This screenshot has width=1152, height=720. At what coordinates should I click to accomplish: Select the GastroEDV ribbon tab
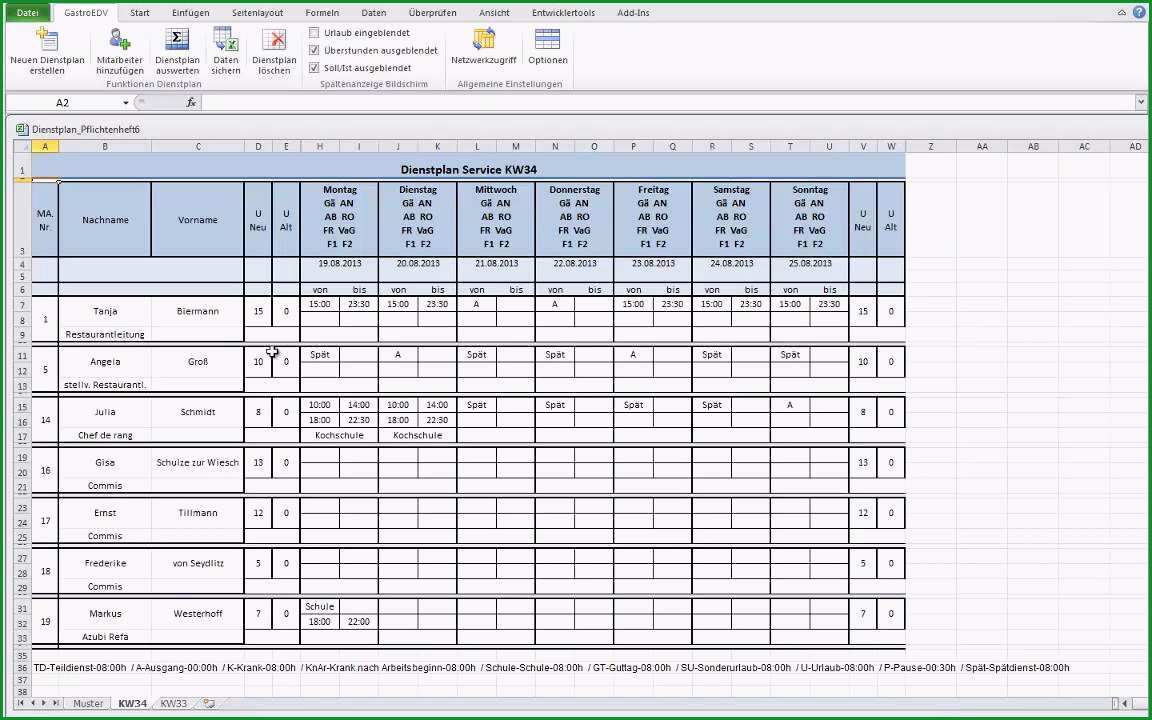(x=86, y=12)
